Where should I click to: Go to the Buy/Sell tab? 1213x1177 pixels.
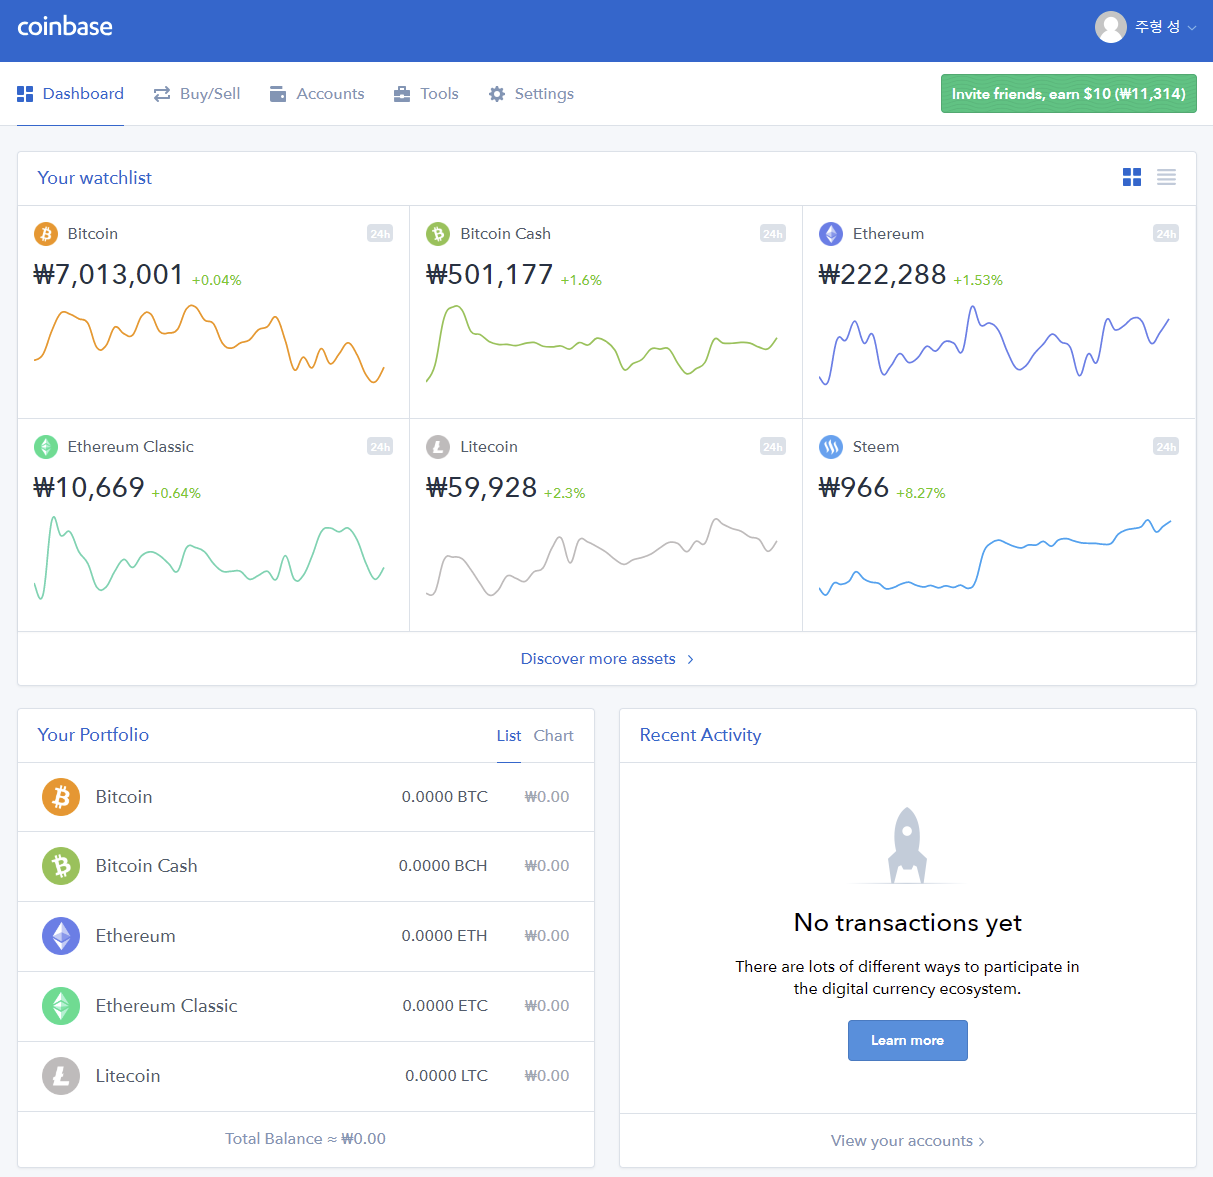click(x=197, y=94)
